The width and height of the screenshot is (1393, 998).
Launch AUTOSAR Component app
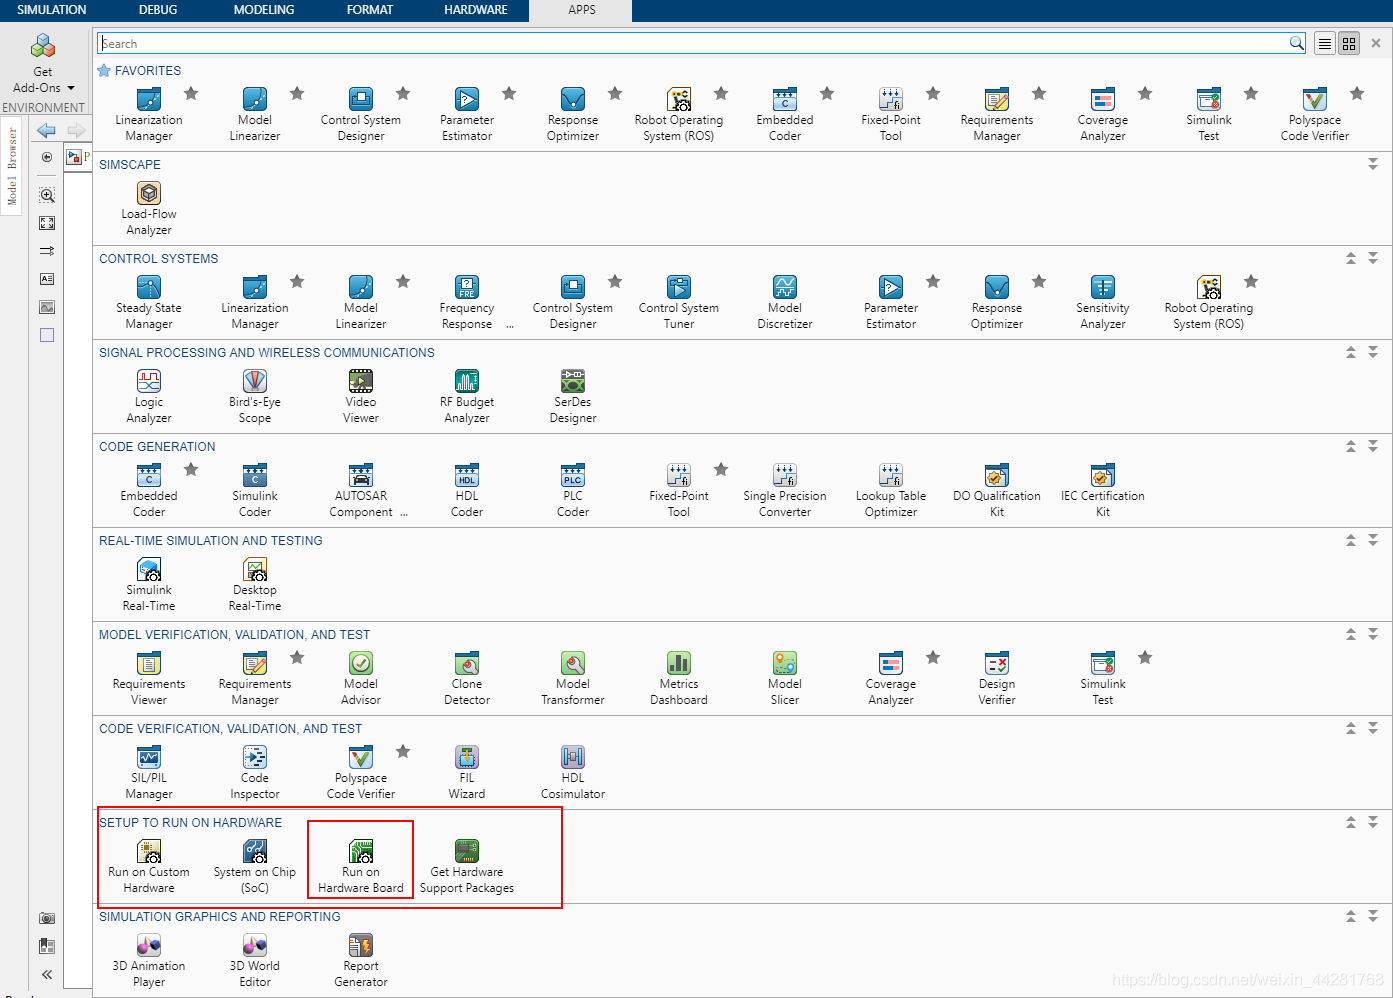361,490
